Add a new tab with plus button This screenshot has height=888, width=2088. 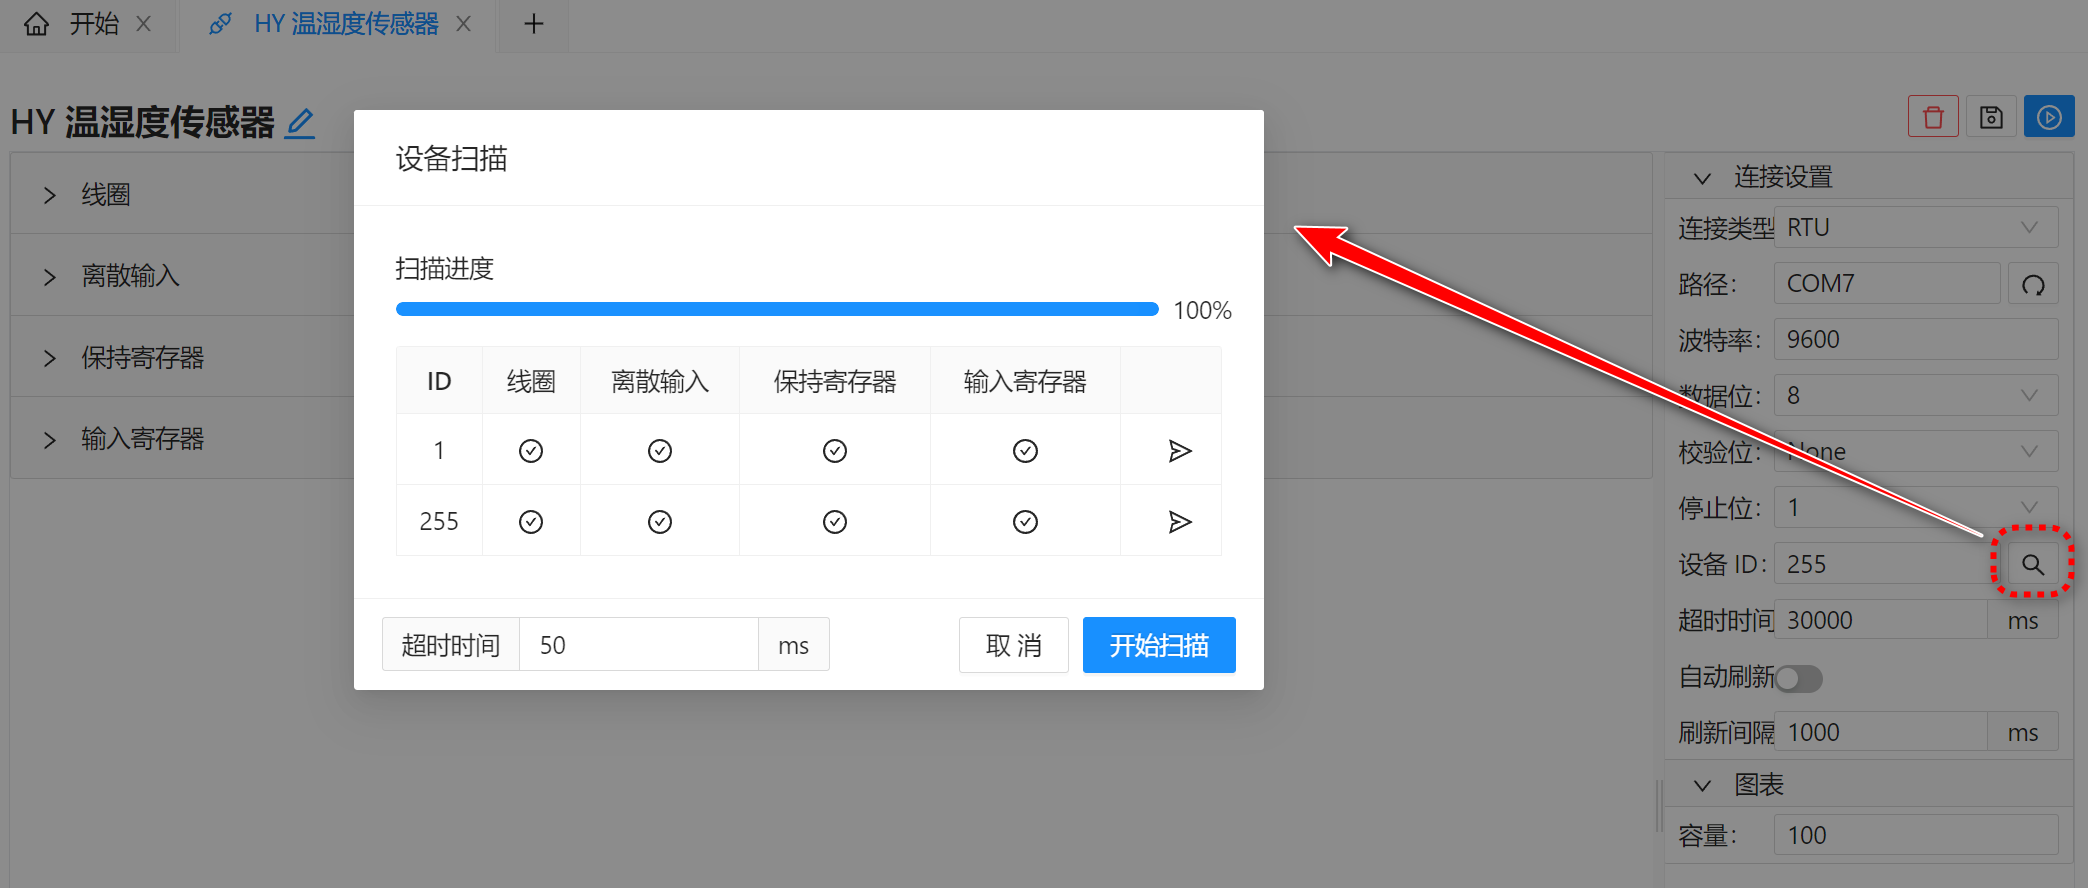pyautogui.click(x=534, y=24)
